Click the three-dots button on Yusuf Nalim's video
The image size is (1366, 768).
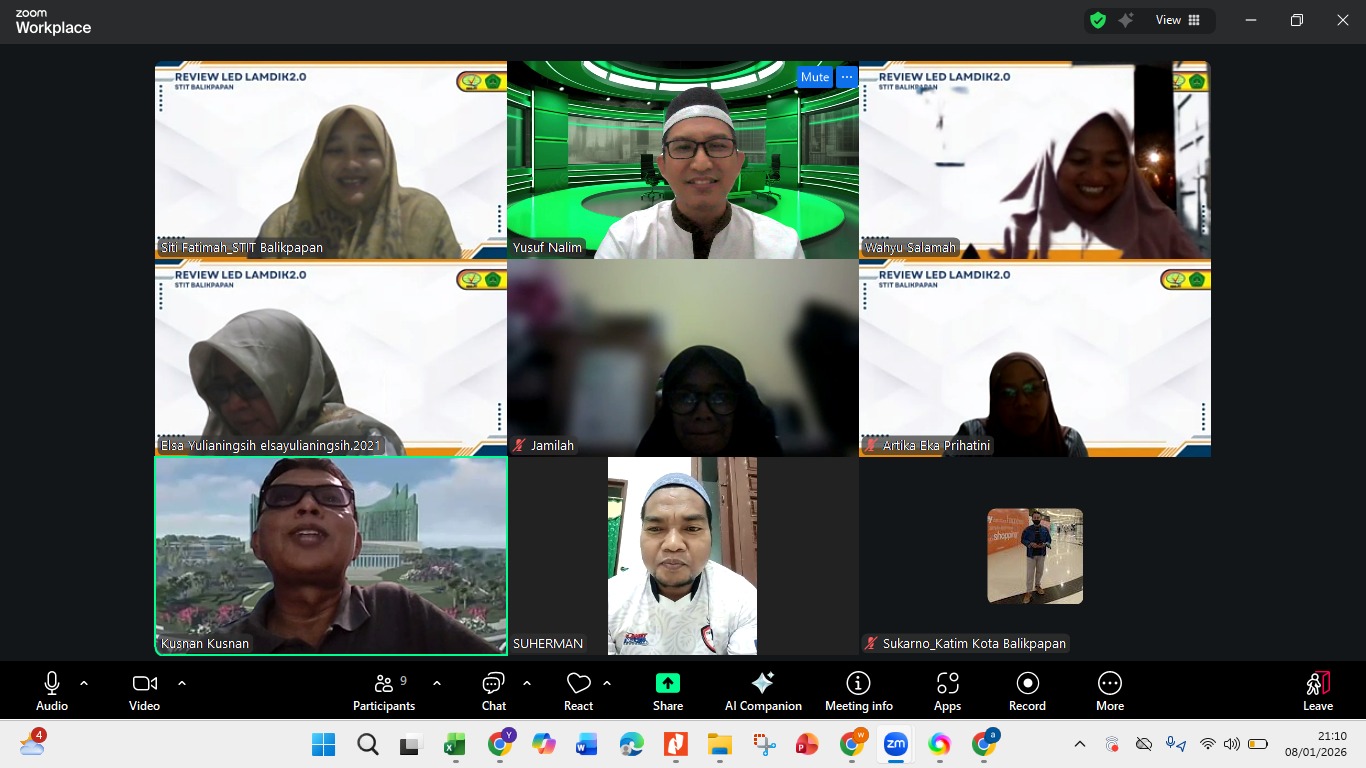pyautogui.click(x=846, y=77)
